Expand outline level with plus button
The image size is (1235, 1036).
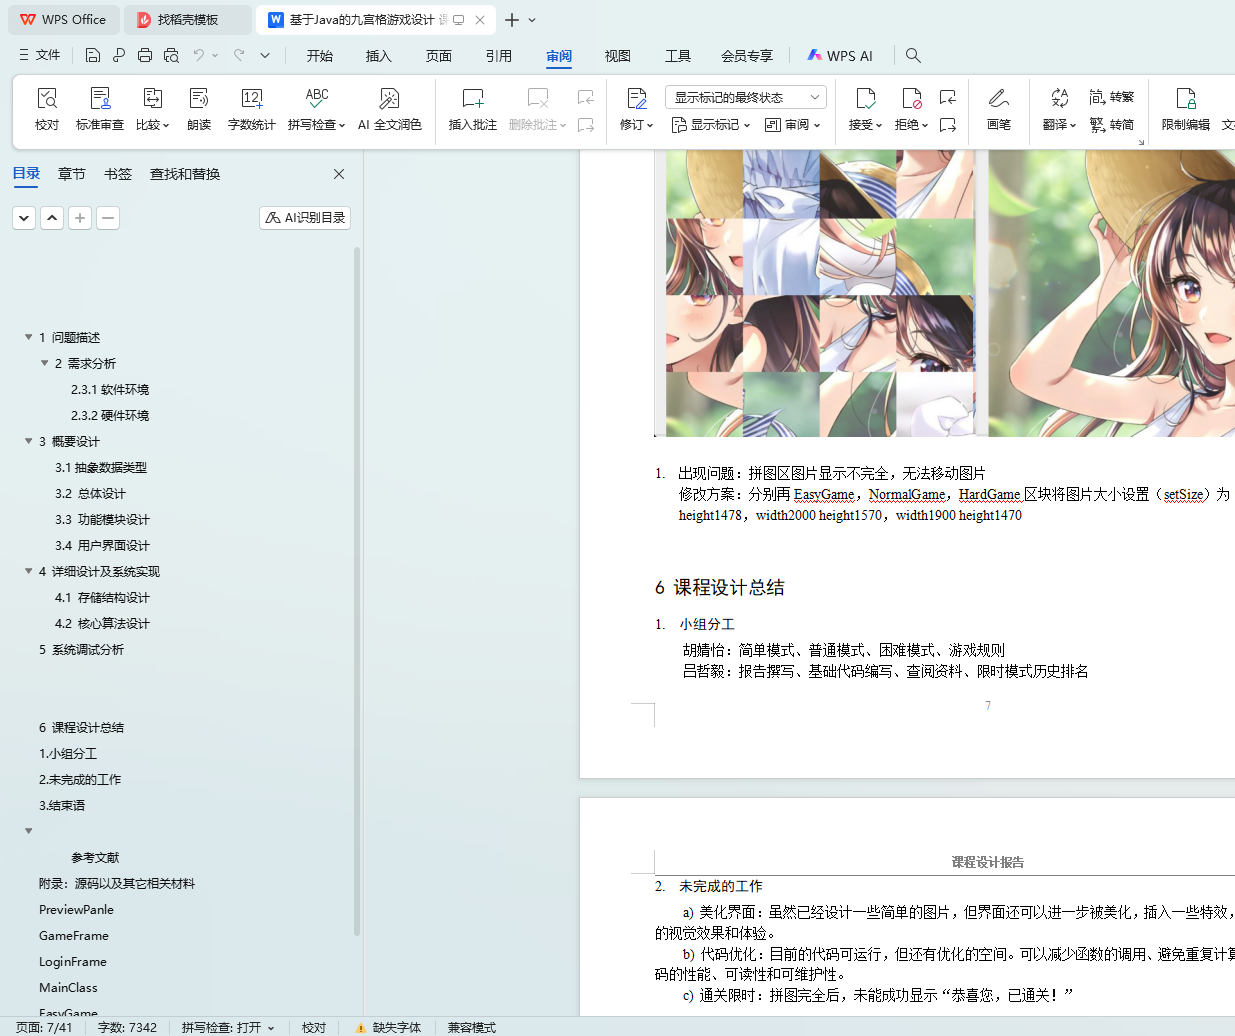[x=80, y=218]
